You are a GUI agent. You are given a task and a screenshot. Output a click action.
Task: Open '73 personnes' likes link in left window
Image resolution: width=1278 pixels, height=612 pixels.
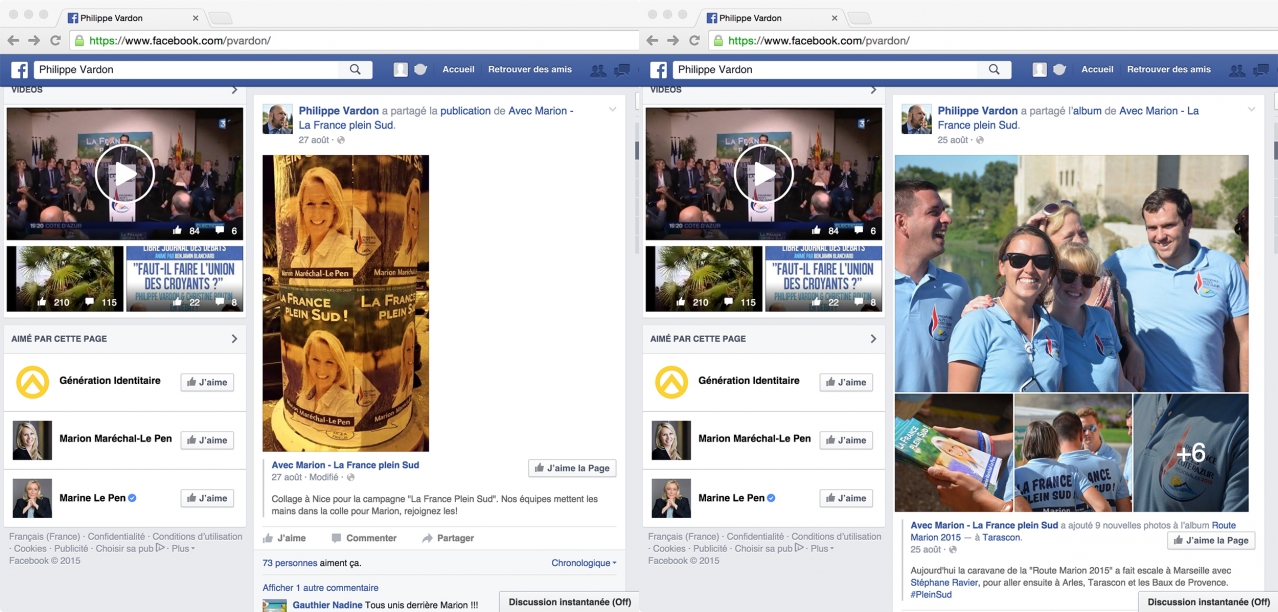click(290, 563)
